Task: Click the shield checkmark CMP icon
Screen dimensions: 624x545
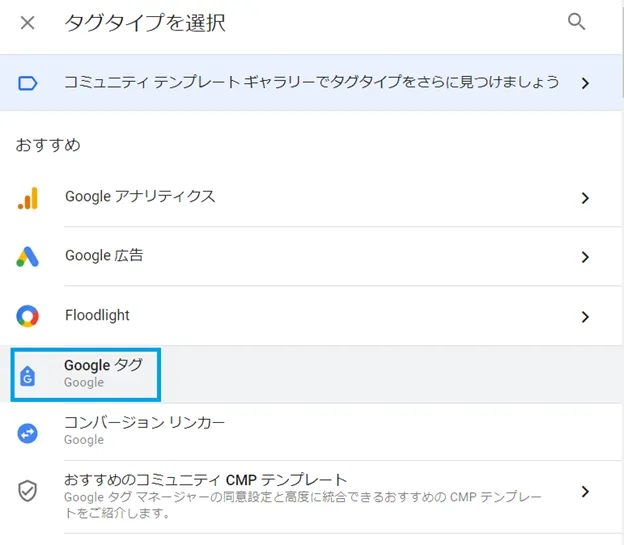Action: click(27, 491)
